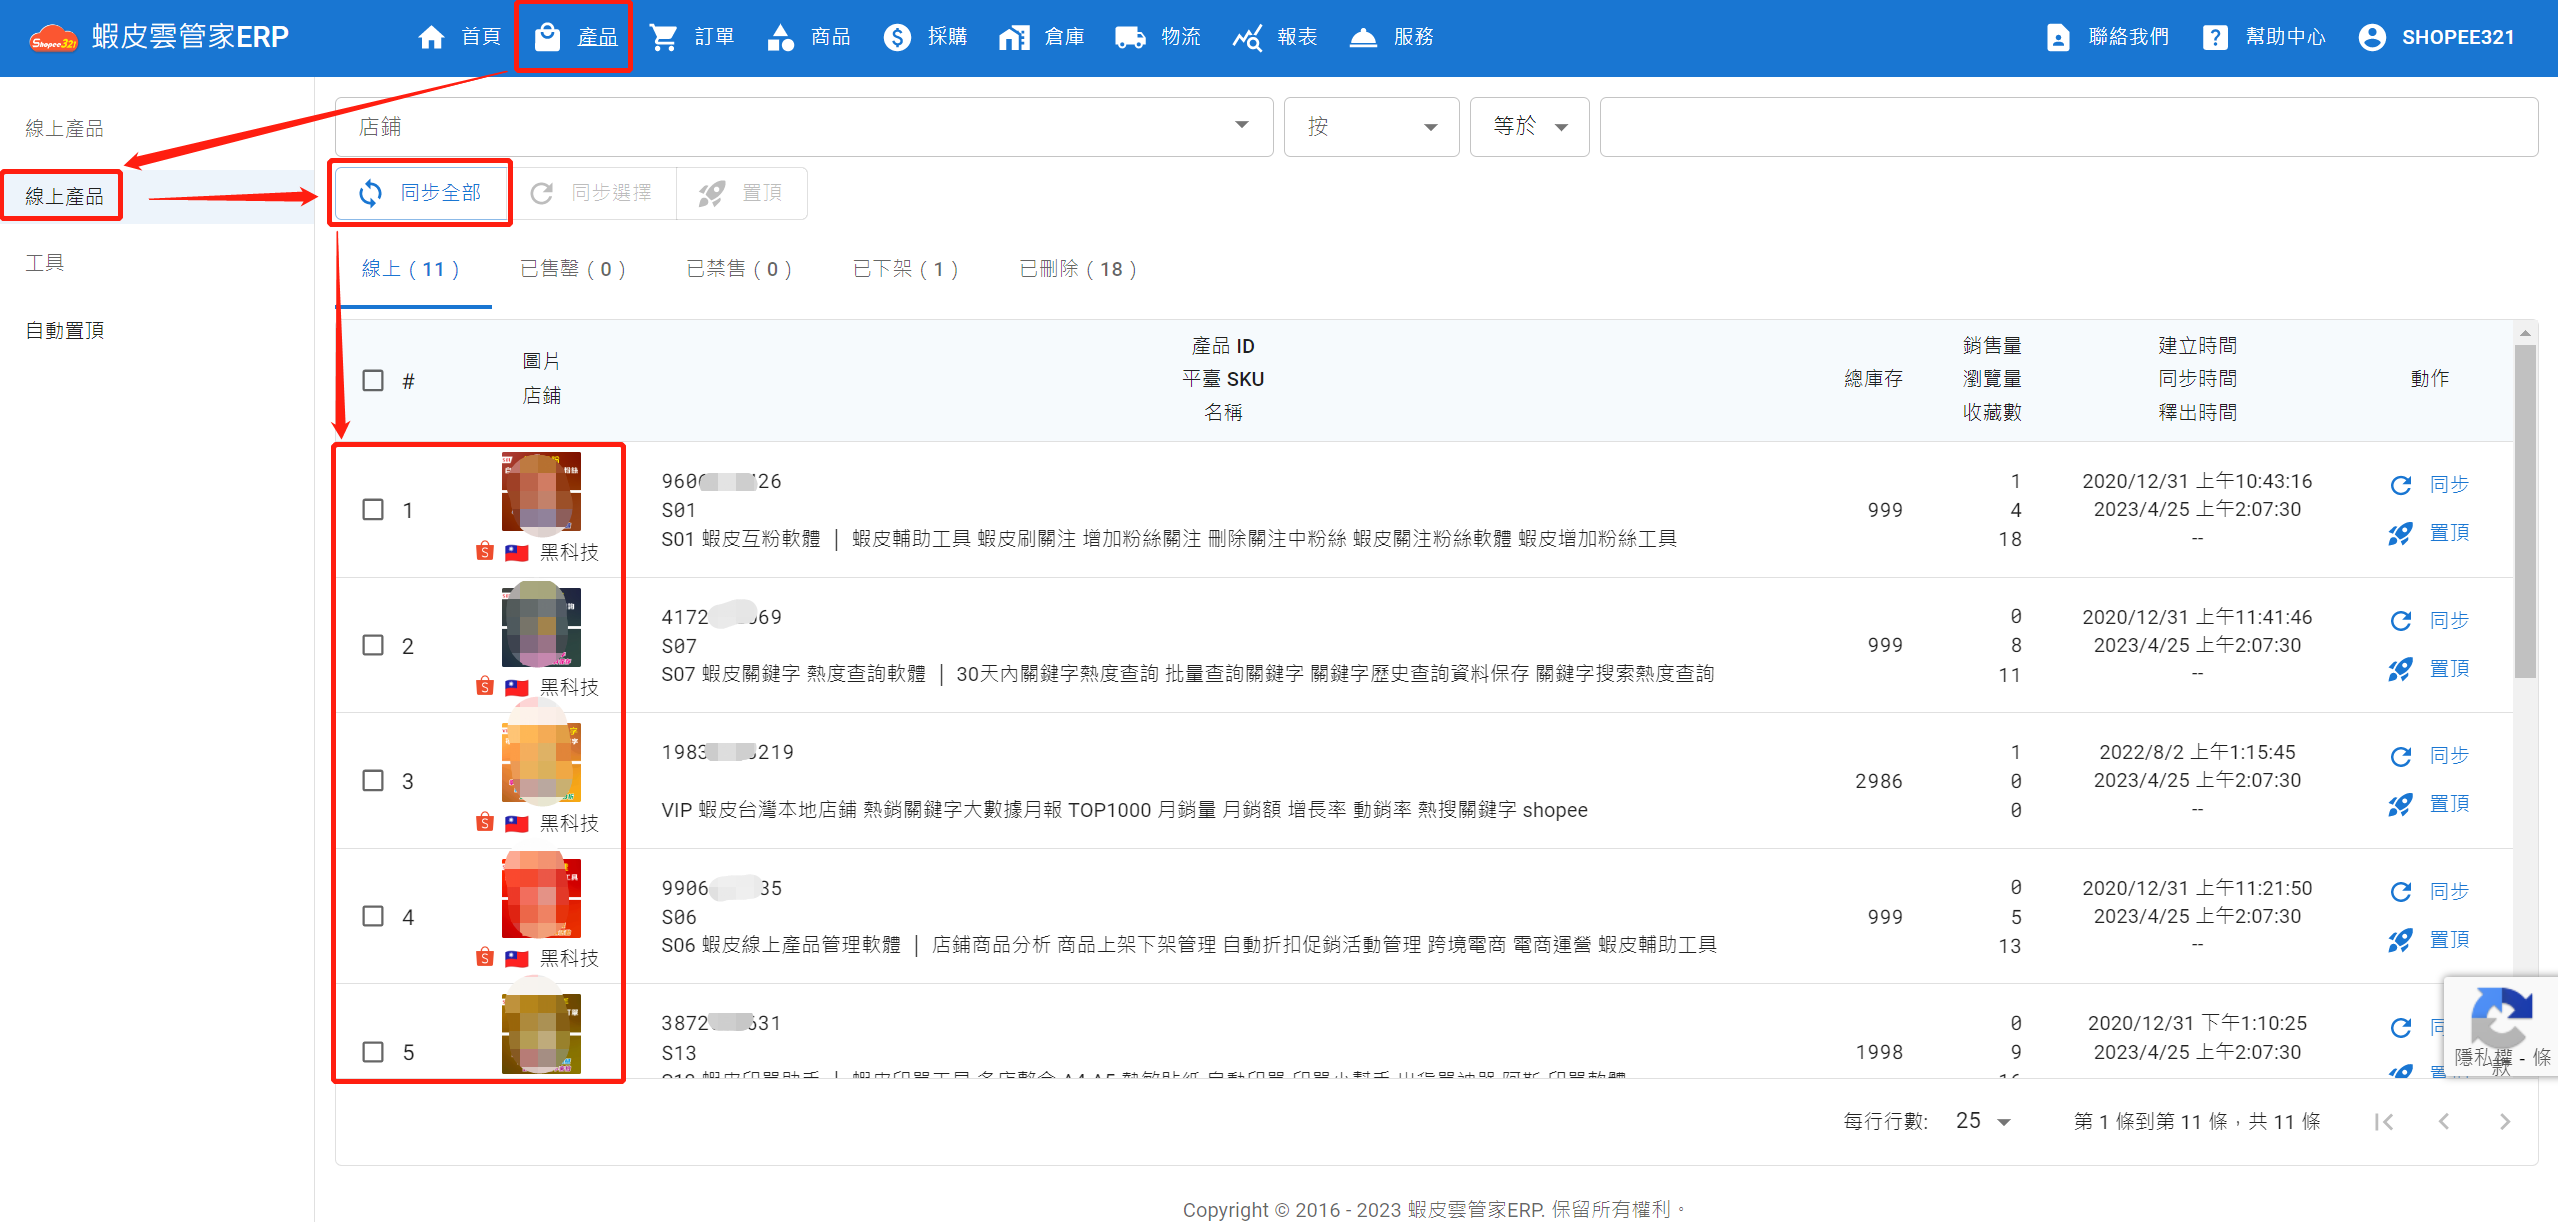Click sync icon for product S06
The width and height of the screenshot is (2558, 1222).
pos(2400,892)
